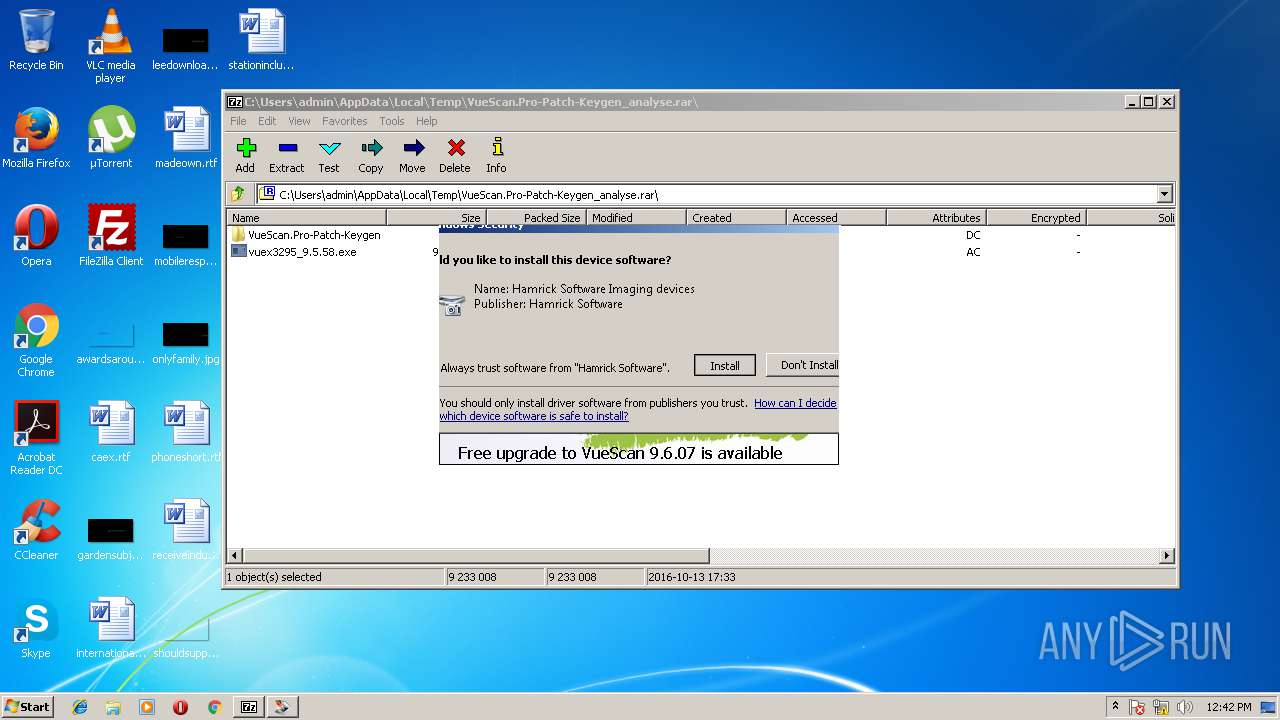
Task: Open the Edit menu
Action: [x=267, y=121]
